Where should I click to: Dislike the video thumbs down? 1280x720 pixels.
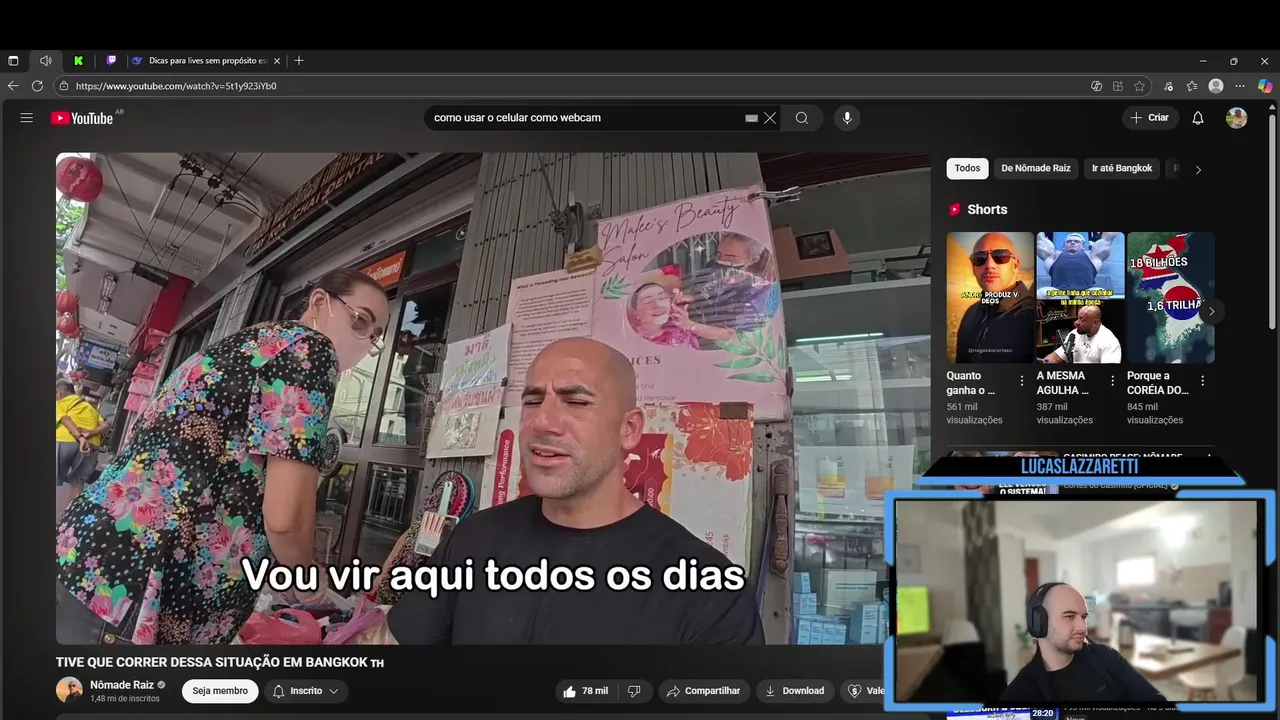coord(634,691)
